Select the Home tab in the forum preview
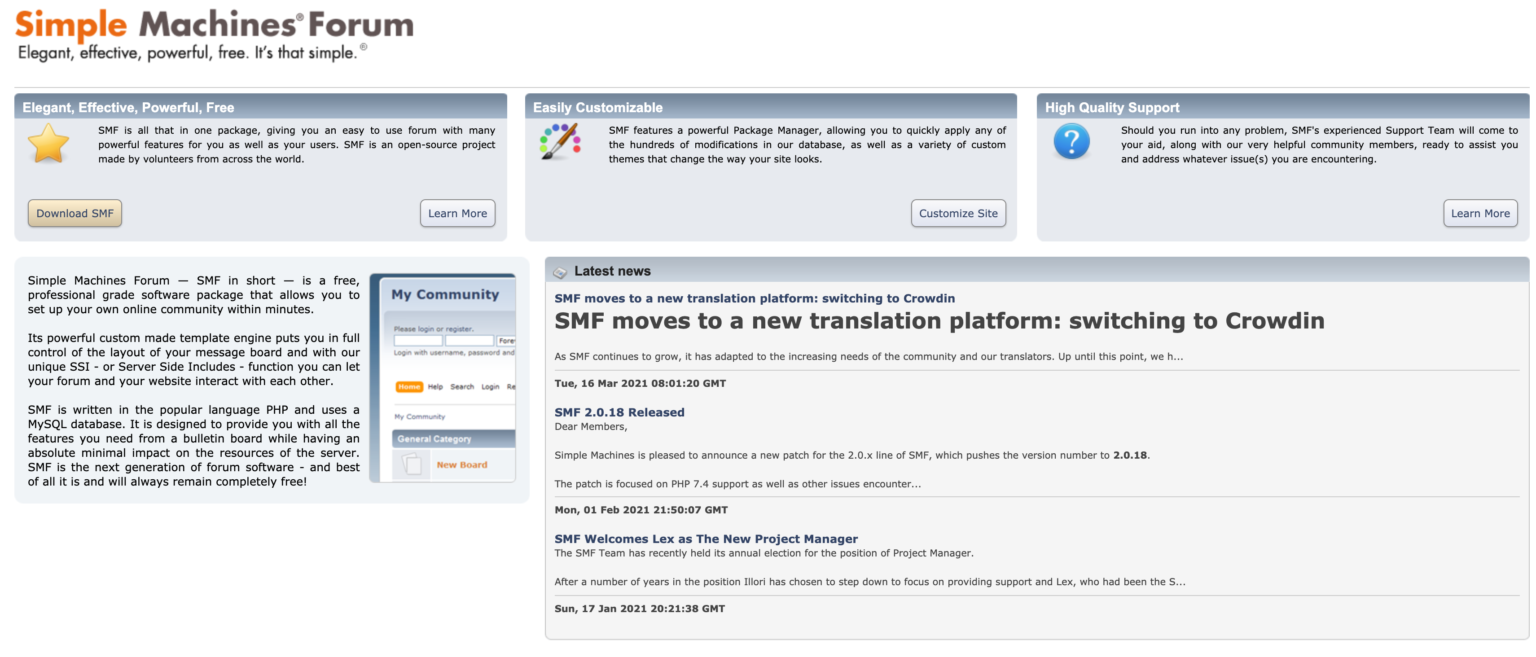 pyautogui.click(x=410, y=387)
